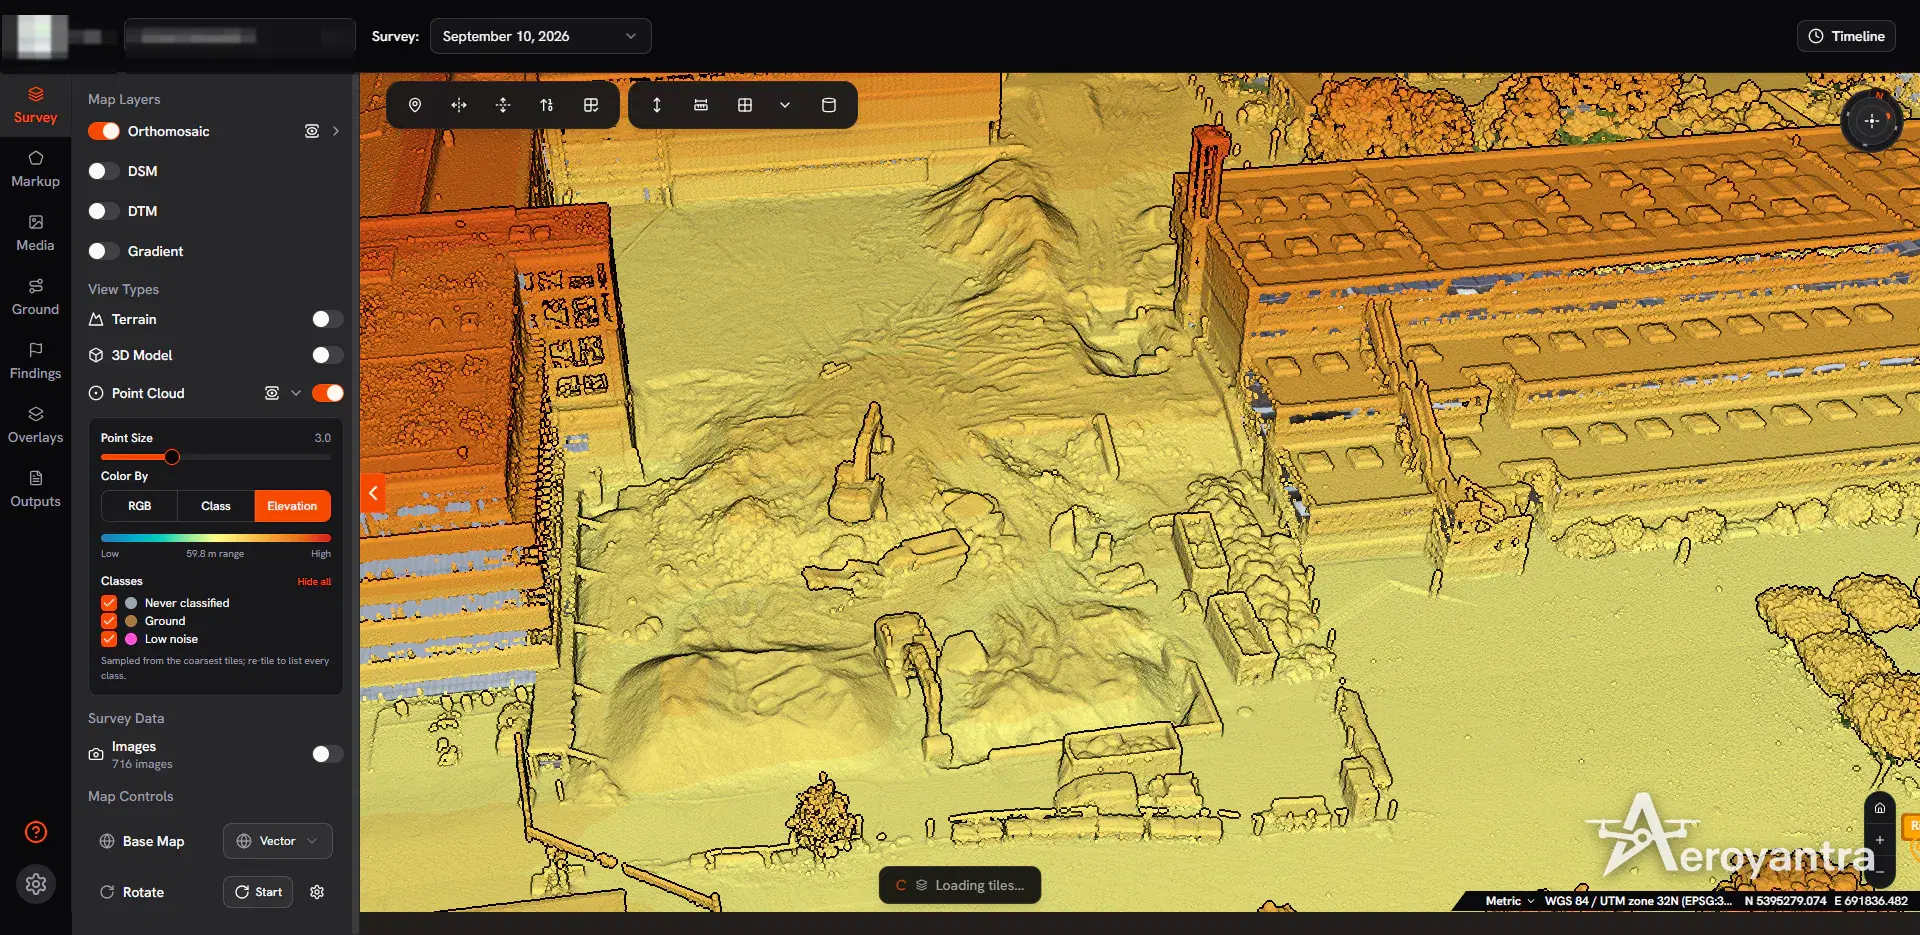Uncheck the Ground class checkbox
Image resolution: width=1920 pixels, height=935 pixels.
109,621
